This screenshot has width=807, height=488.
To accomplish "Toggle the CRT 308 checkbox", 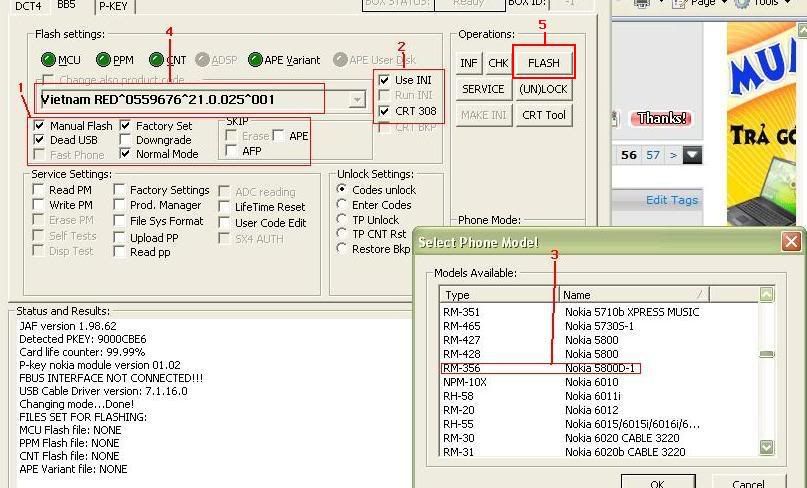I will (x=384, y=111).
